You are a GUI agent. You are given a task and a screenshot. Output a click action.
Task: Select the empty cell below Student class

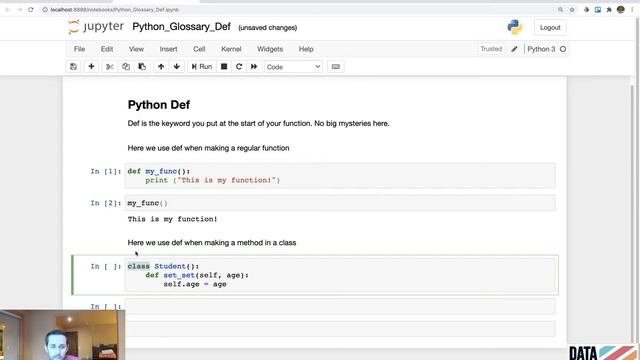click(340, 306)
